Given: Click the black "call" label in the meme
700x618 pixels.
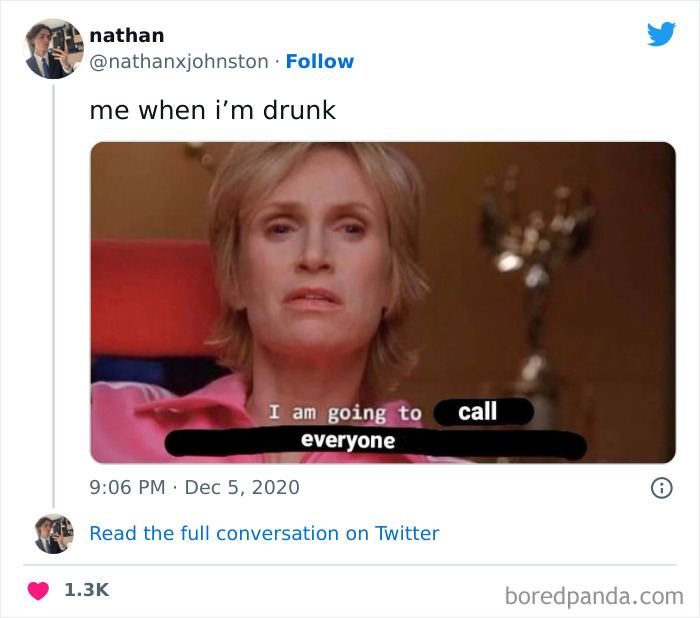Looking at the screenshot, I should click(x=478, y=411).
